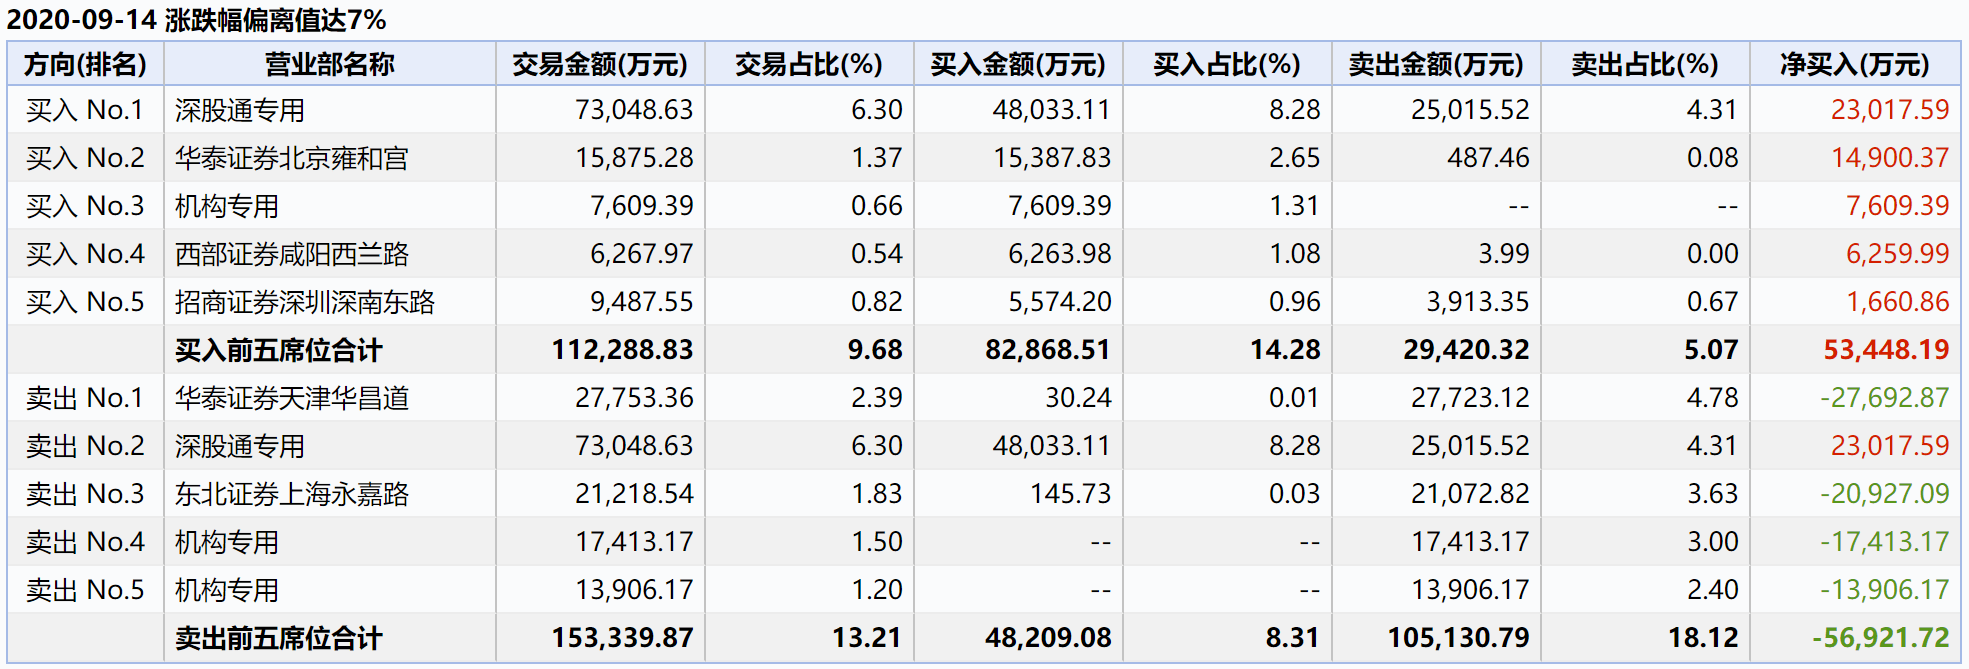The width and height of the screenshot is (1969, 669).
Task: Click 东北证券上海永嘉路 branch link
Action: pyautogui.click(x=291, y=494)
